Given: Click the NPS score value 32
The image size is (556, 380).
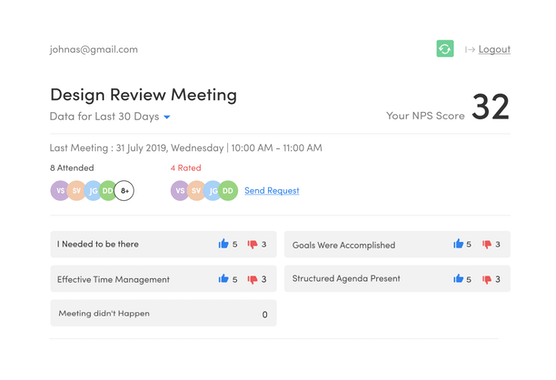Looking at the screenshot, I should coord(491,106).
